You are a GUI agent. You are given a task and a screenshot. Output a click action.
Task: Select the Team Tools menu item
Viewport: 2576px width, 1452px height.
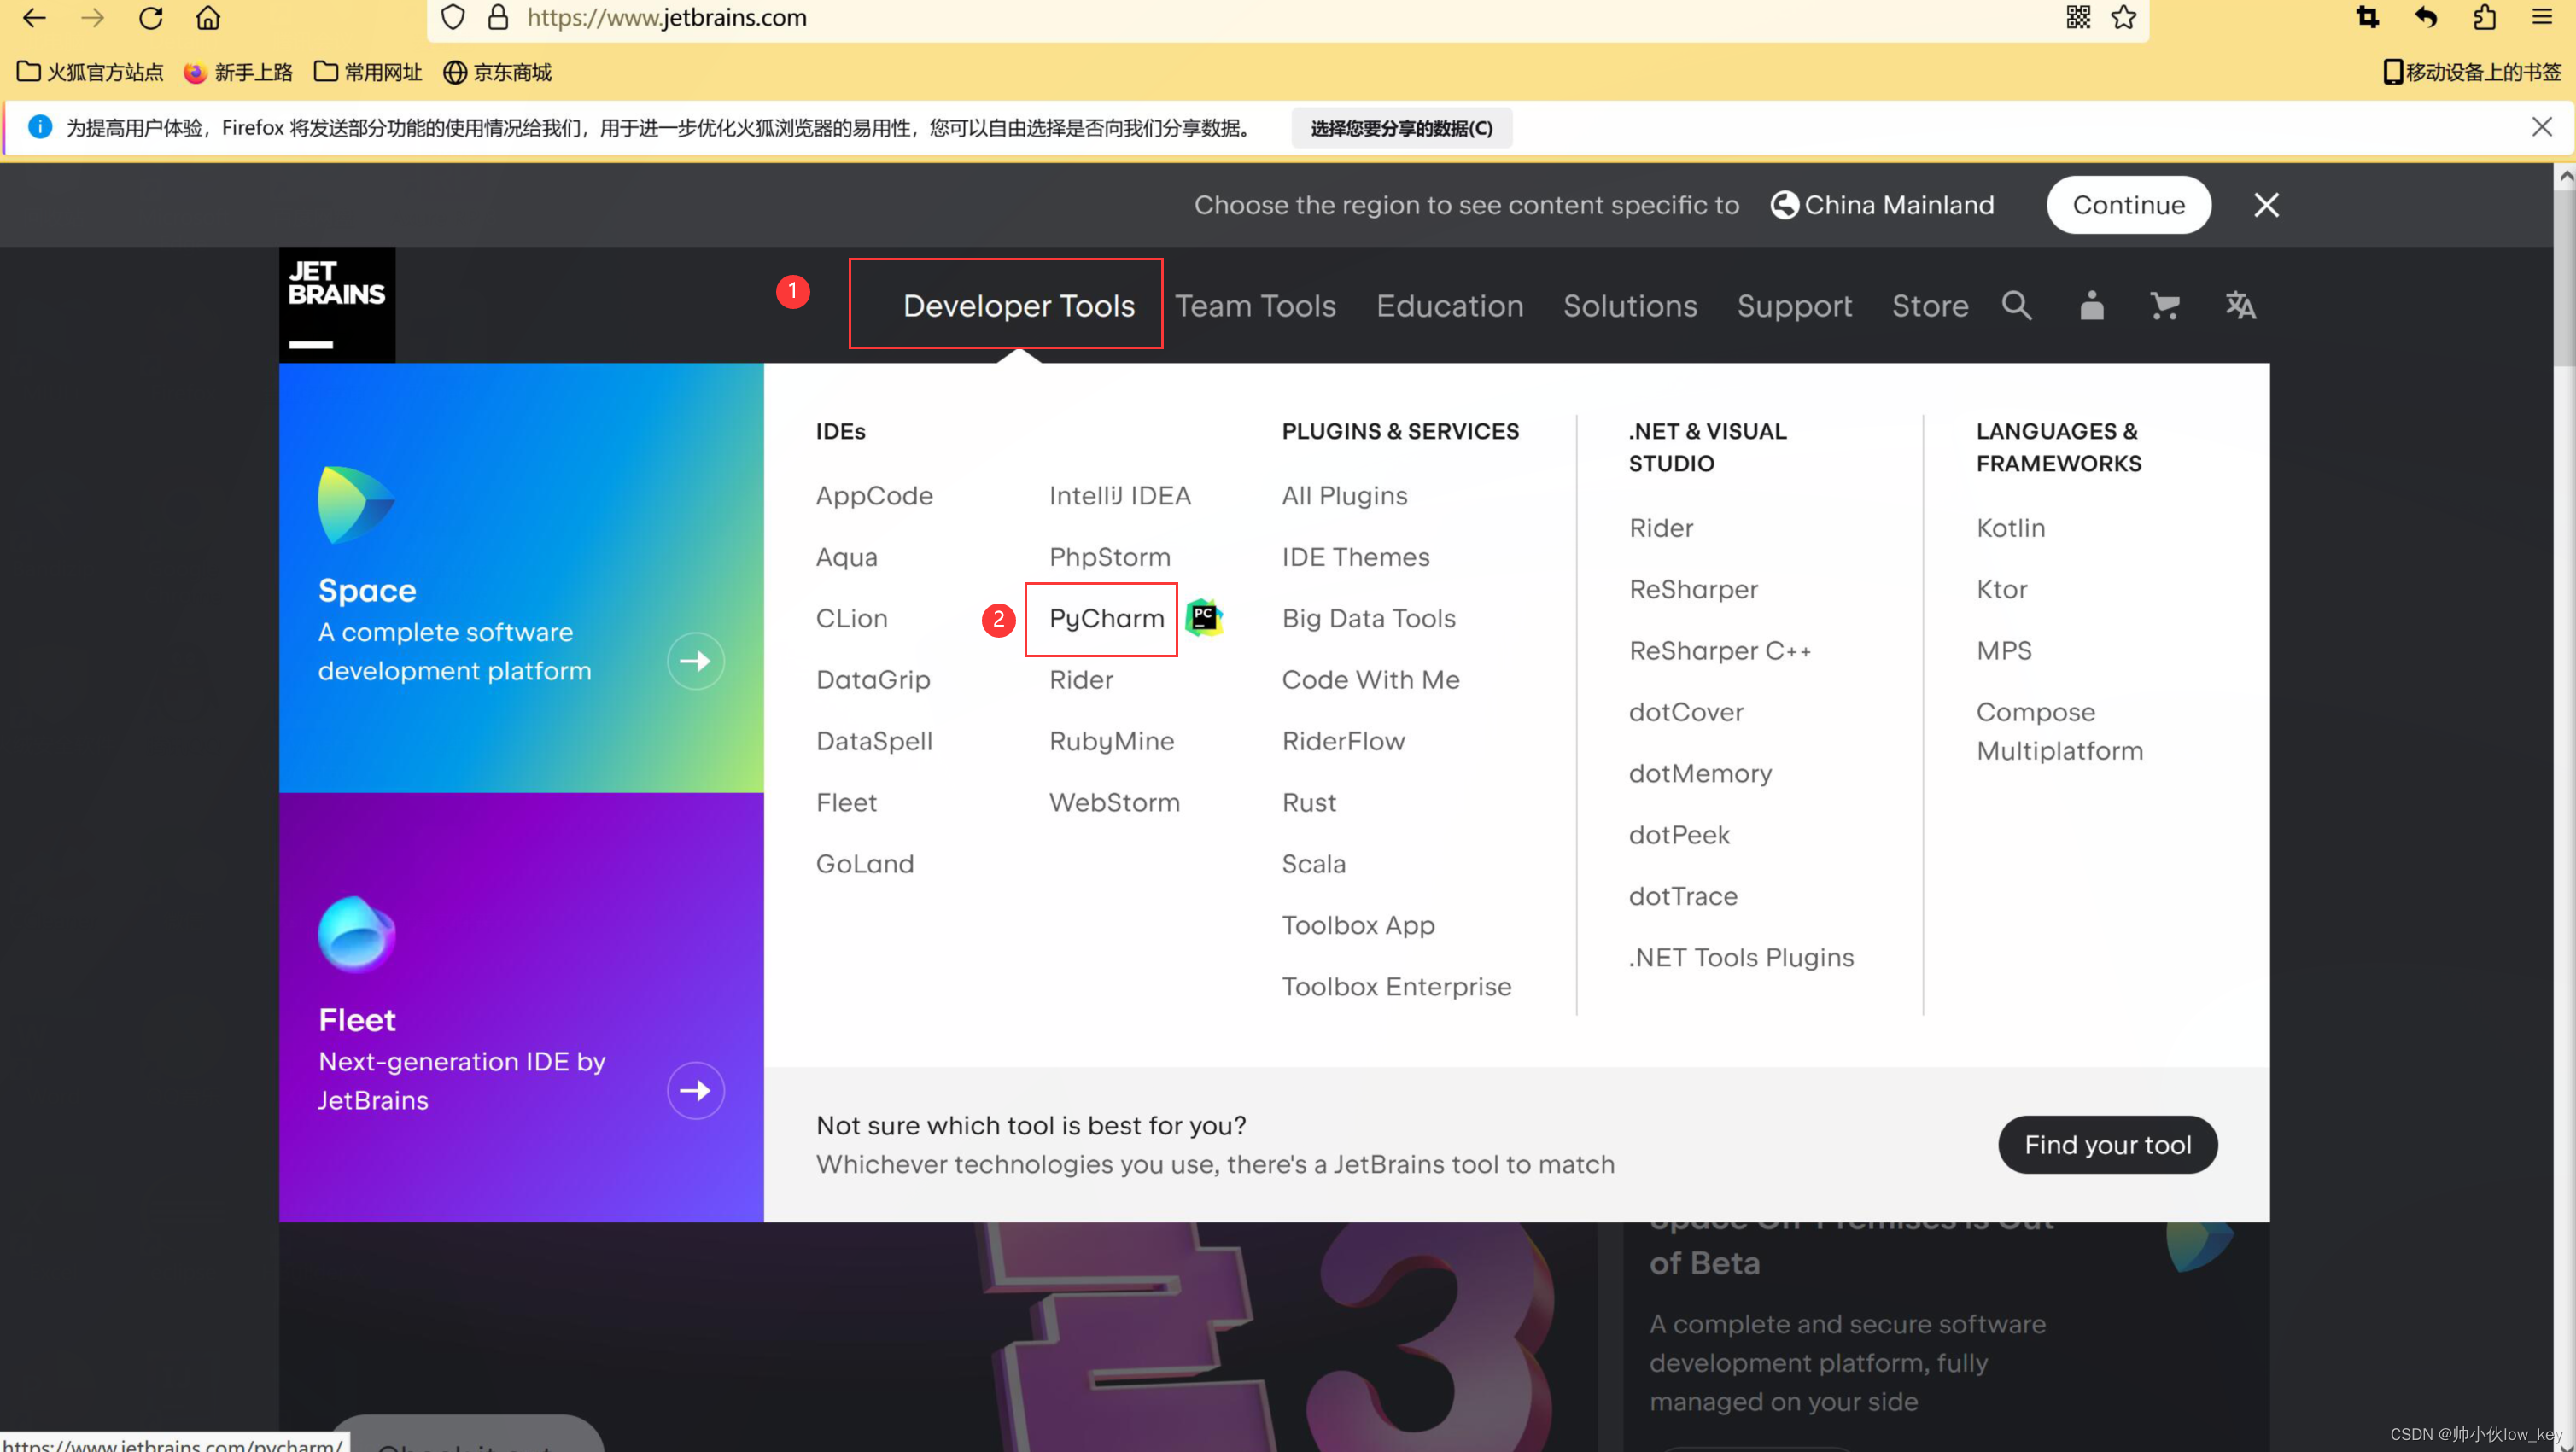[1256, 304]
